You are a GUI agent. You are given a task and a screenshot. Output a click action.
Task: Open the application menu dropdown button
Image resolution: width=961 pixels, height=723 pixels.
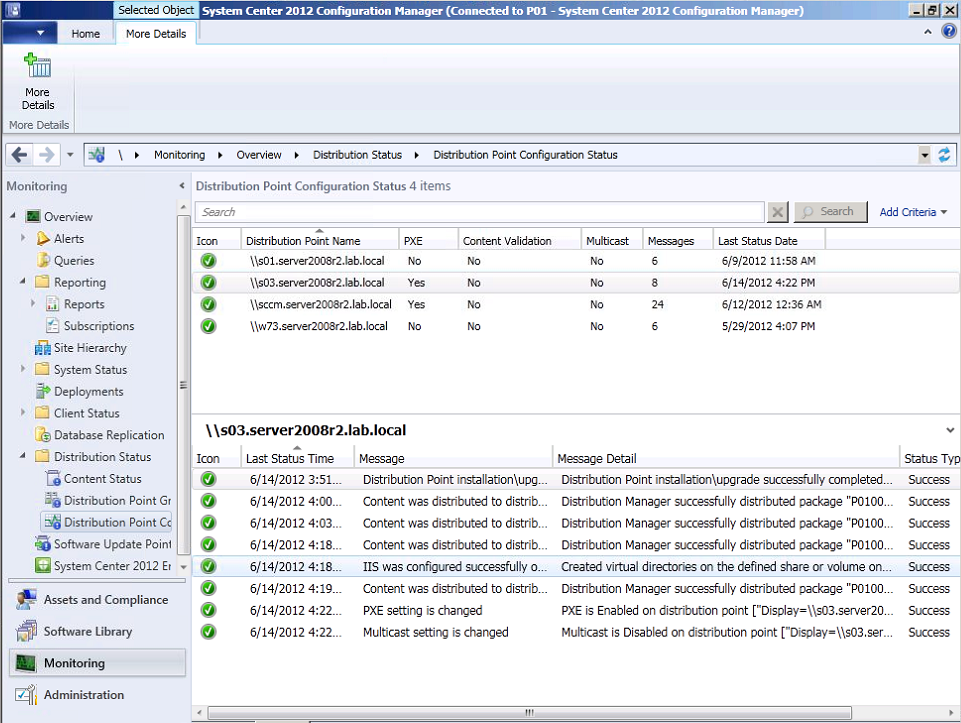point(30,32)
